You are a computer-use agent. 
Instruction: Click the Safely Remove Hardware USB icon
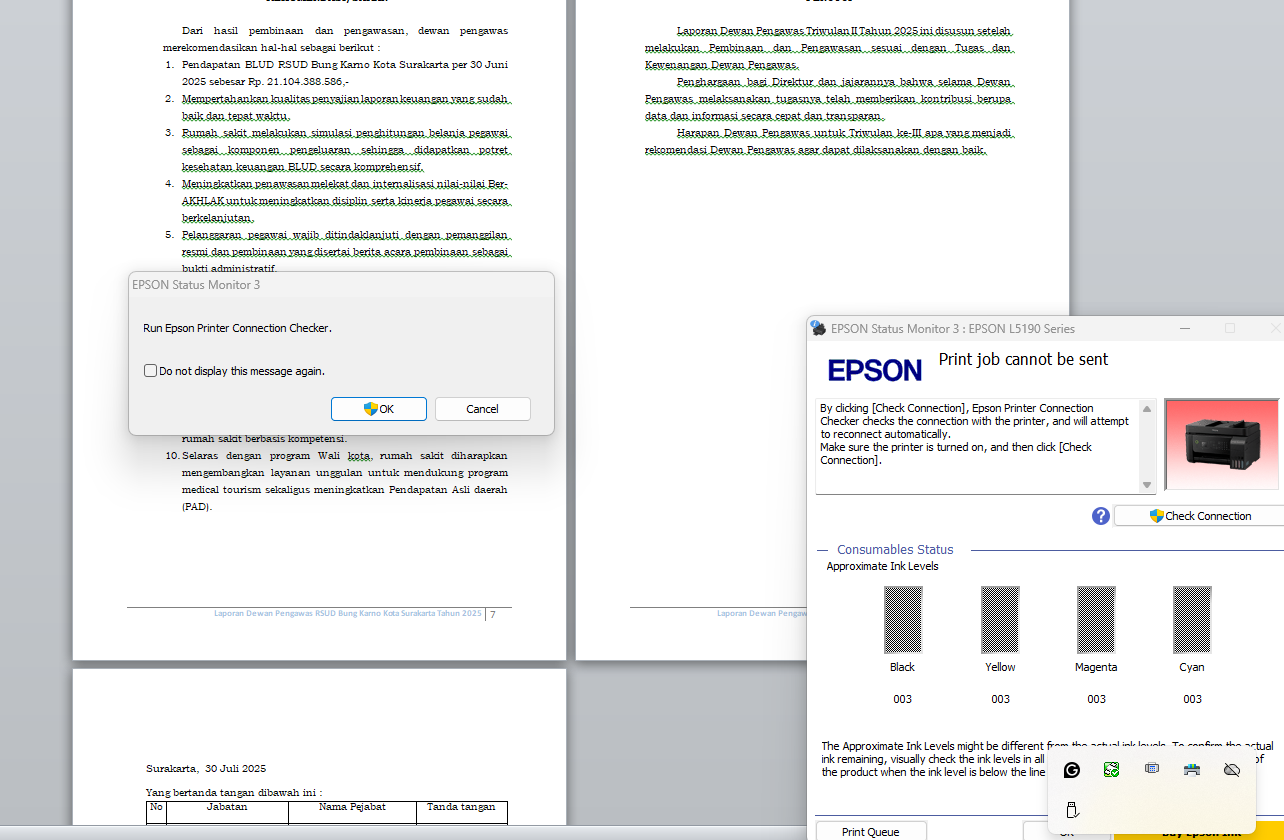1071,809
